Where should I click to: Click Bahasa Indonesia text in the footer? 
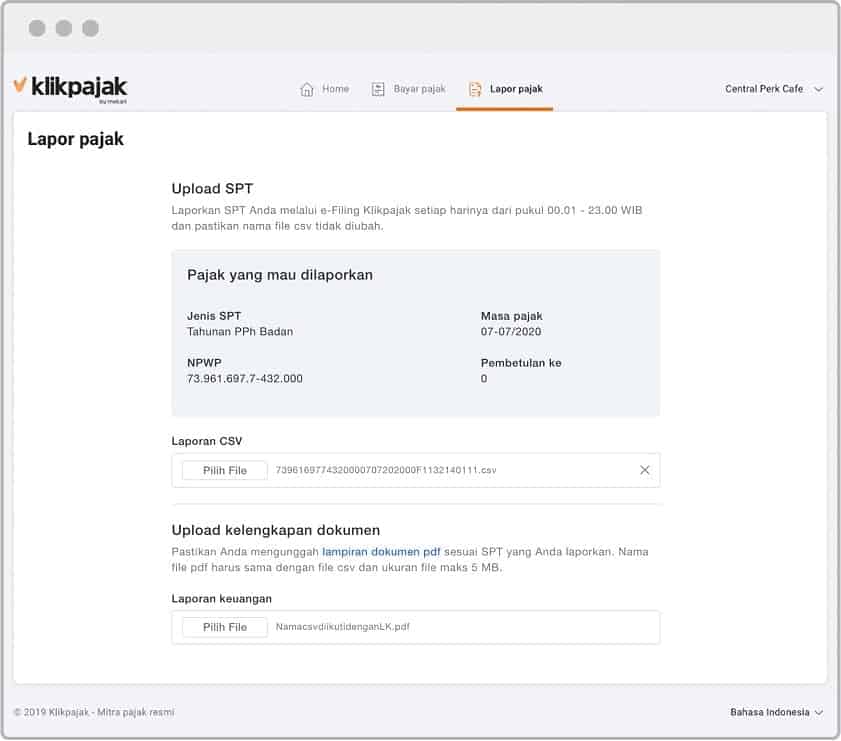pyautogui.click(x=767, y=712)
